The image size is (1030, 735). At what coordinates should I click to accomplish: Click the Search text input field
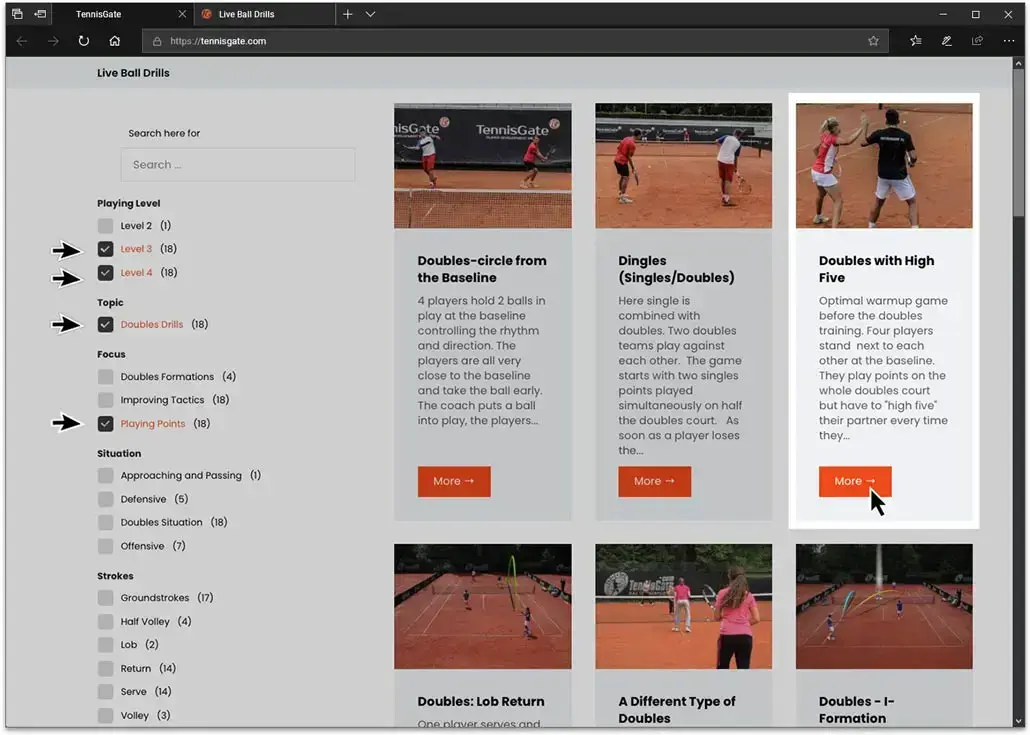click(238, 165)
